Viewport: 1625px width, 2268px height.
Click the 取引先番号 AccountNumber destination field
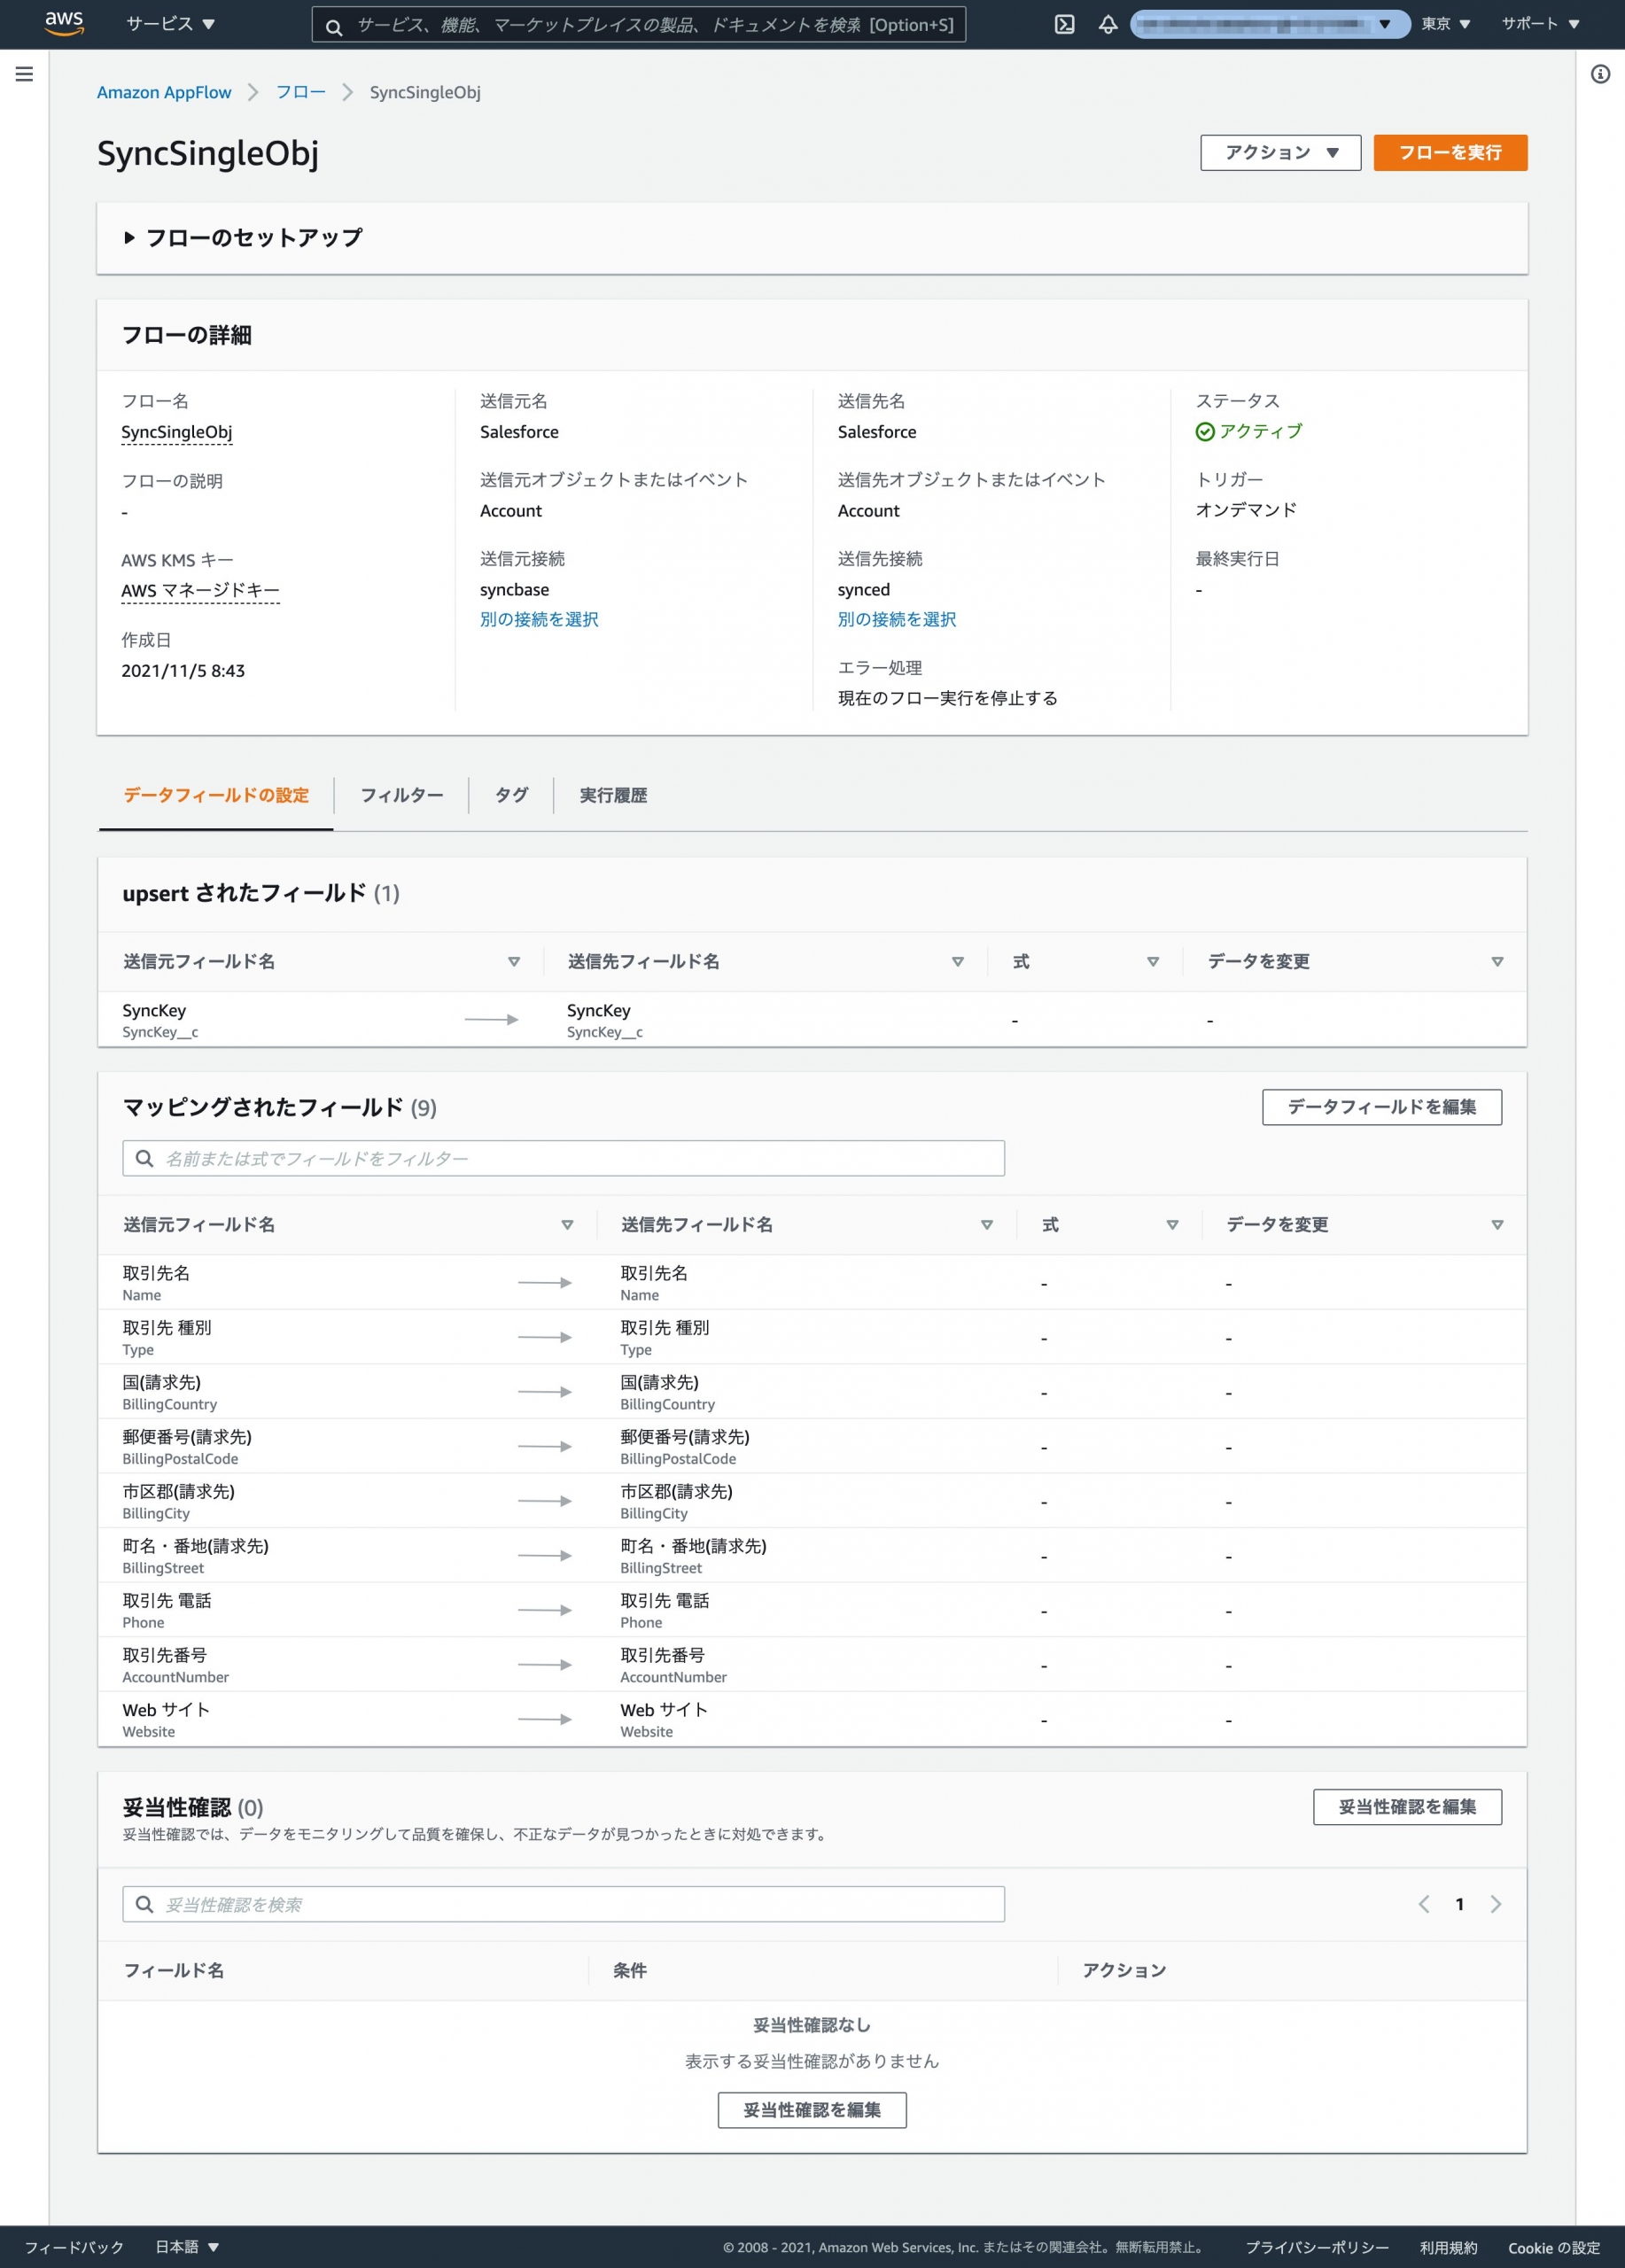tap(673, 1665)
